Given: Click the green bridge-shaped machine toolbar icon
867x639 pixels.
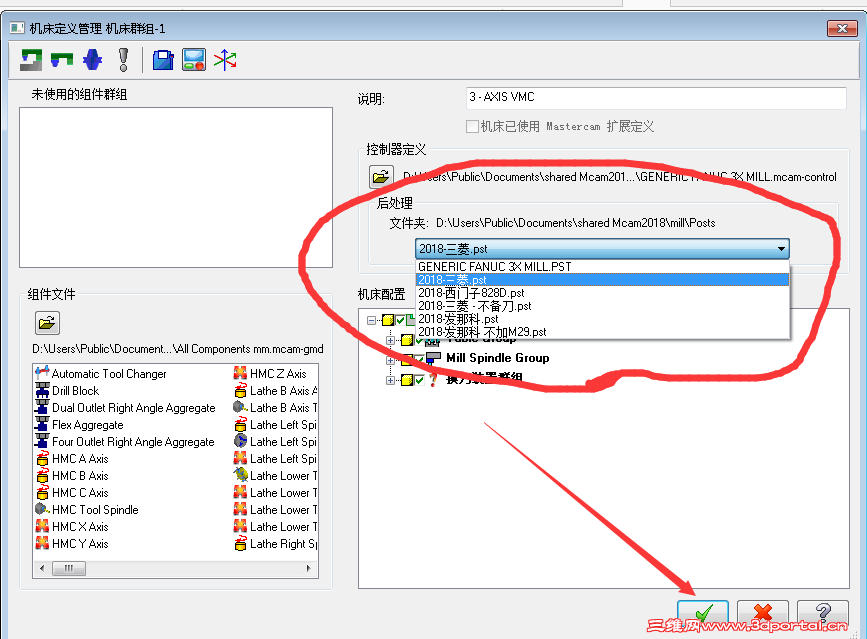Looking at the screenshot, I should 62,60.
